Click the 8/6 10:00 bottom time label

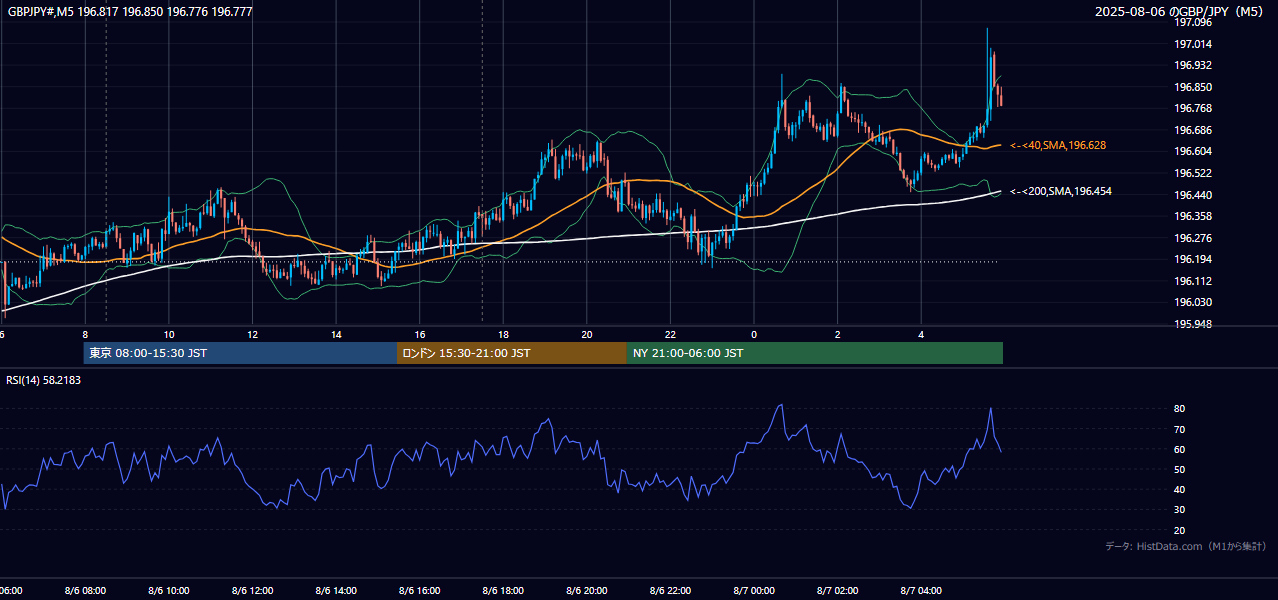point(169,591)
